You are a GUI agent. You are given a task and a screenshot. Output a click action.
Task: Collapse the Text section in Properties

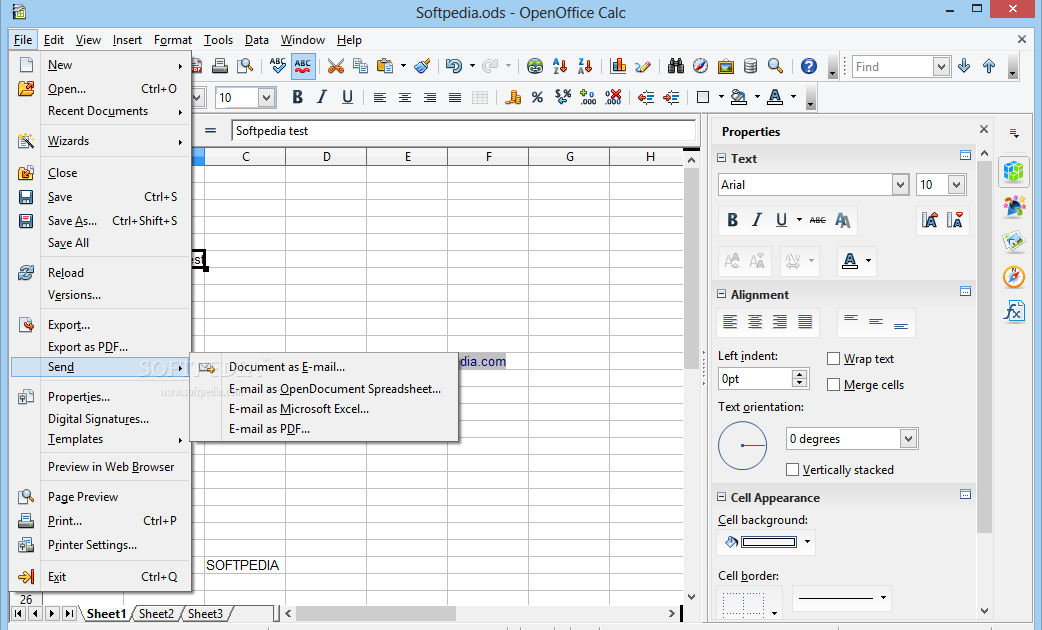point(722,158)
